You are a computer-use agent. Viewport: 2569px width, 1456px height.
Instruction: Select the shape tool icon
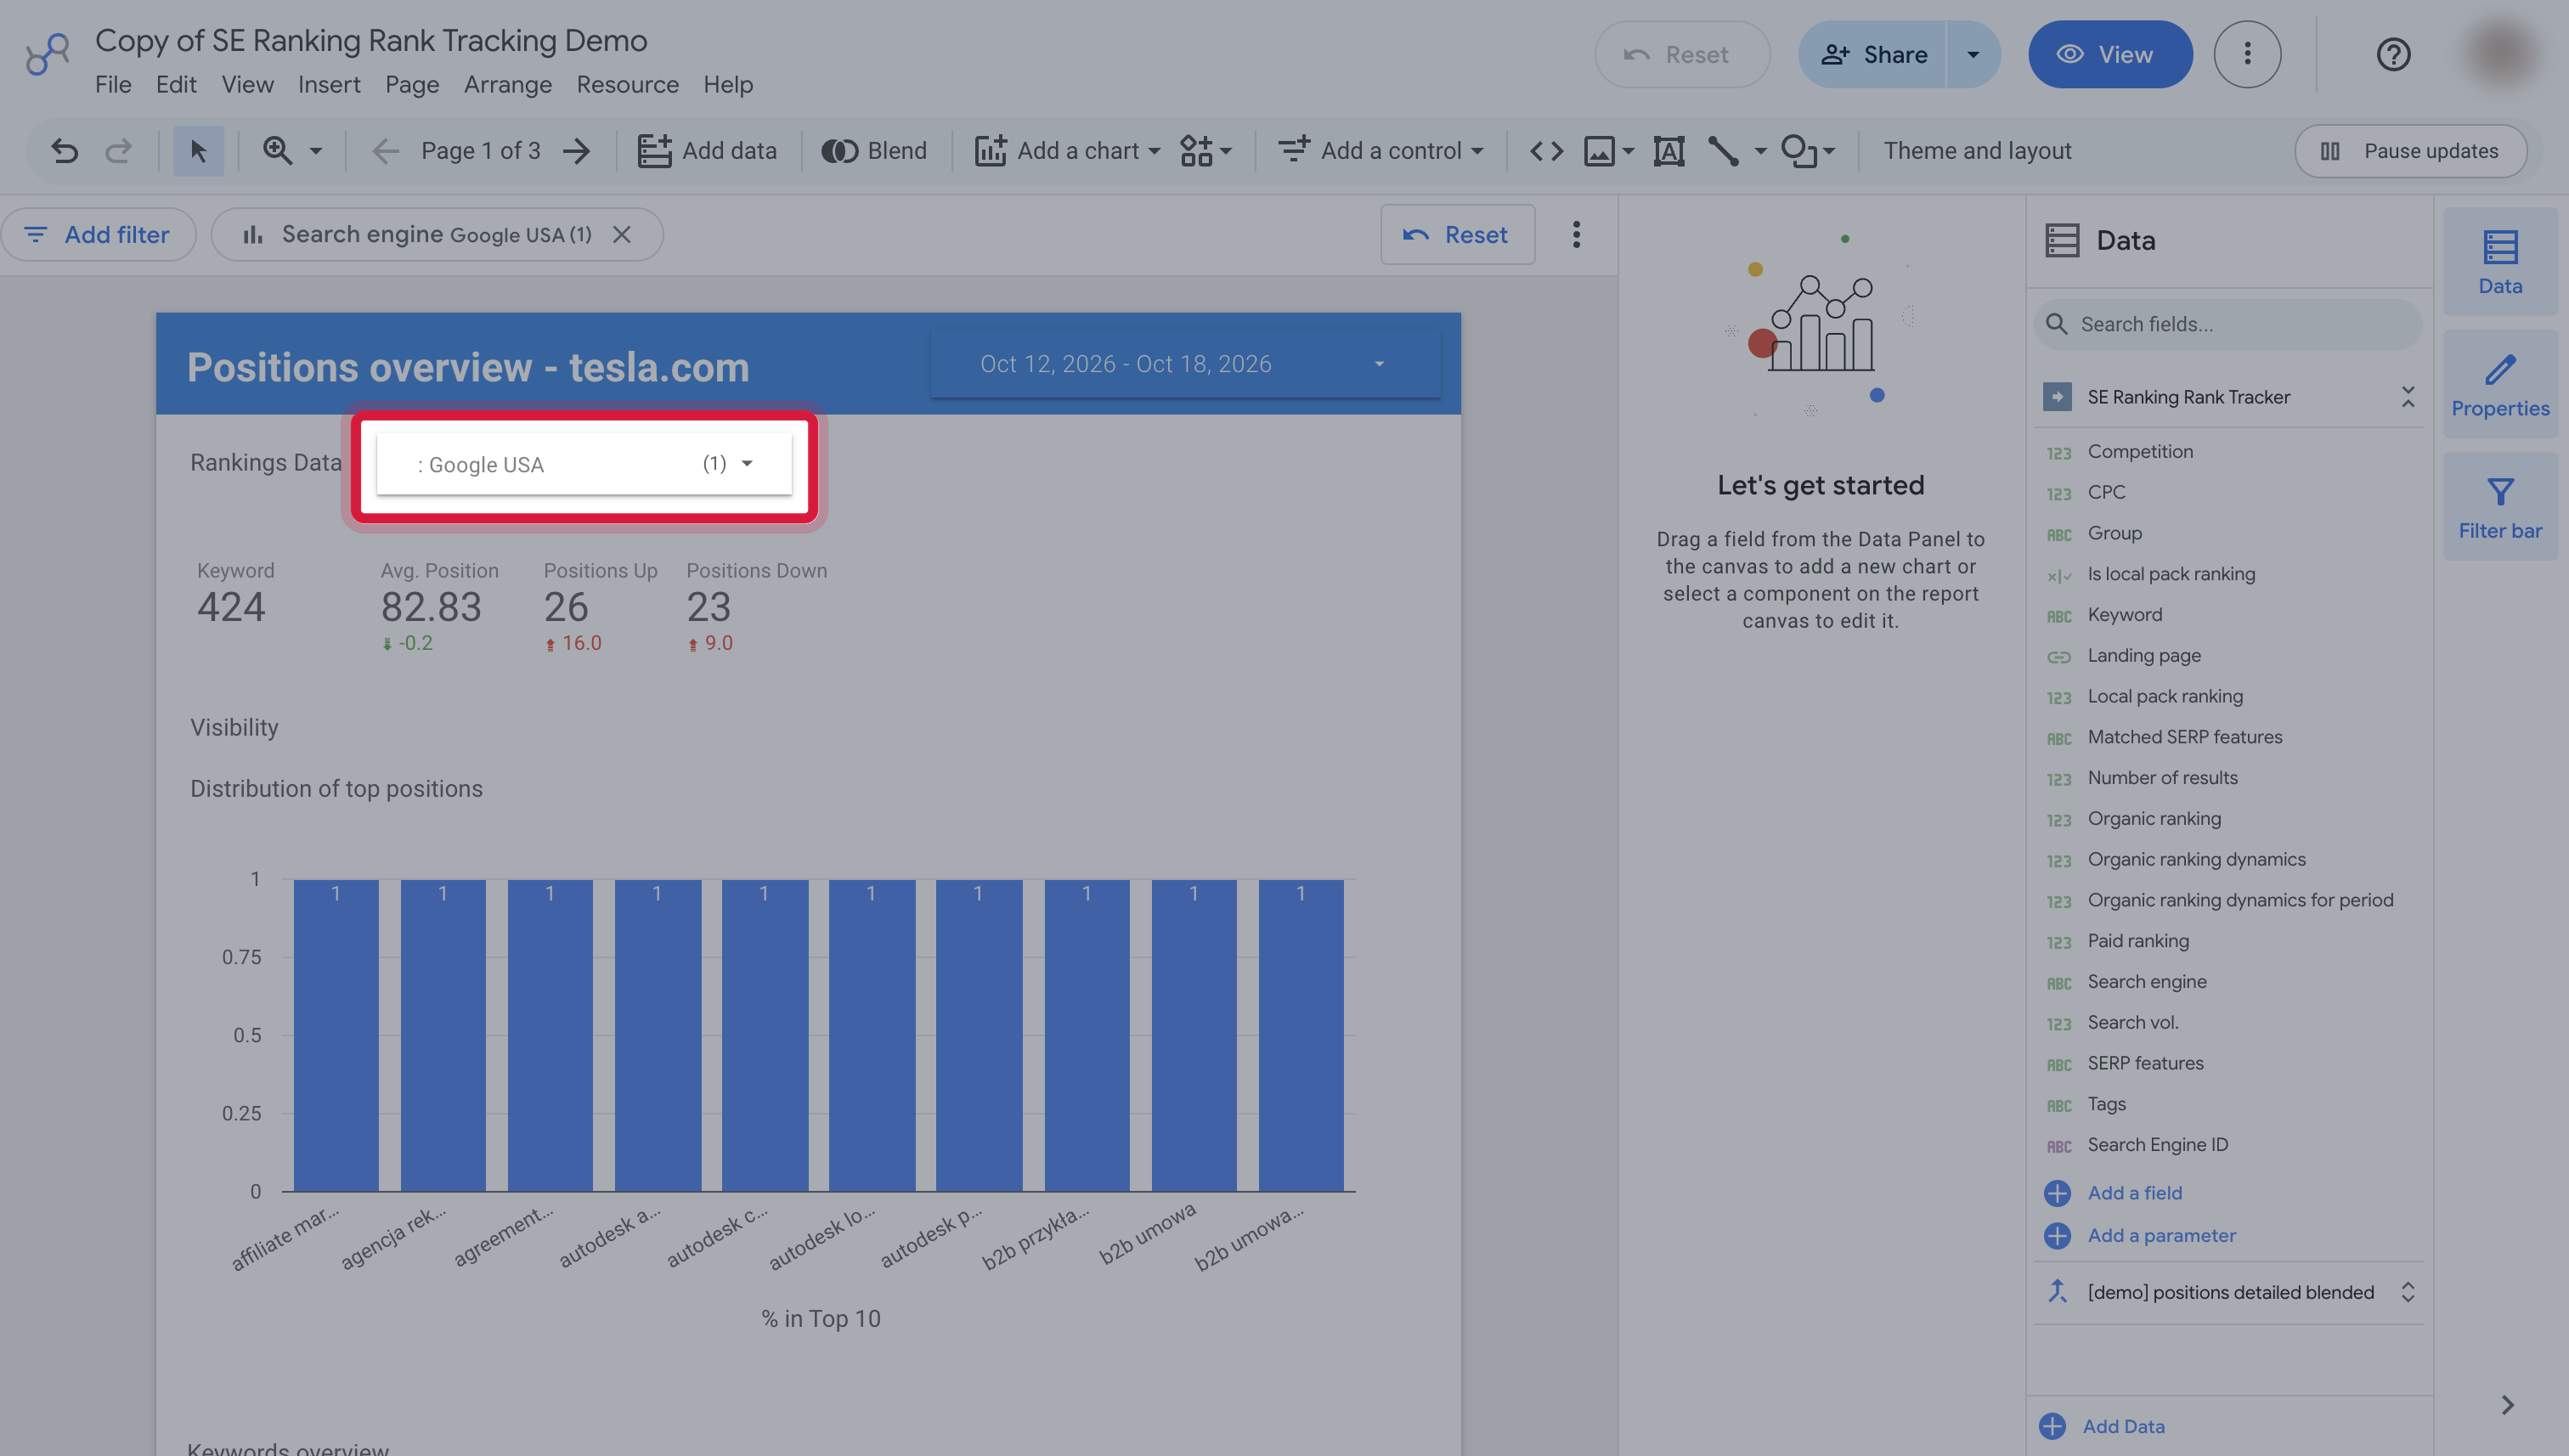(1799, 151)
